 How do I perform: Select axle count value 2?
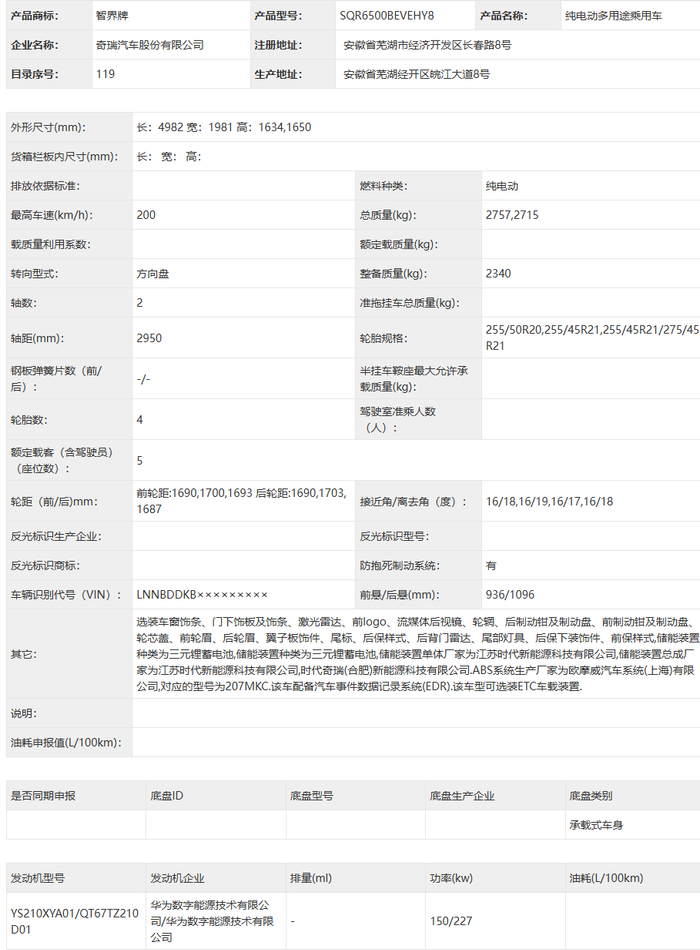click(139, 303)
